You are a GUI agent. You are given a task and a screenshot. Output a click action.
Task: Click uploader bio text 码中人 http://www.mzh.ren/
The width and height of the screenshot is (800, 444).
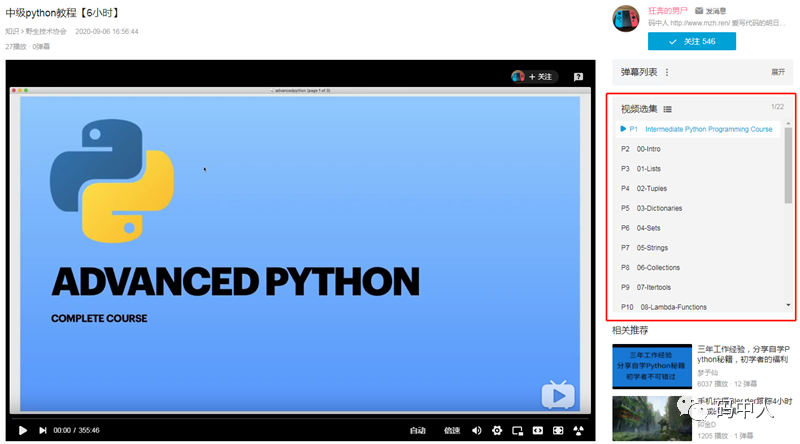[716, 23]
